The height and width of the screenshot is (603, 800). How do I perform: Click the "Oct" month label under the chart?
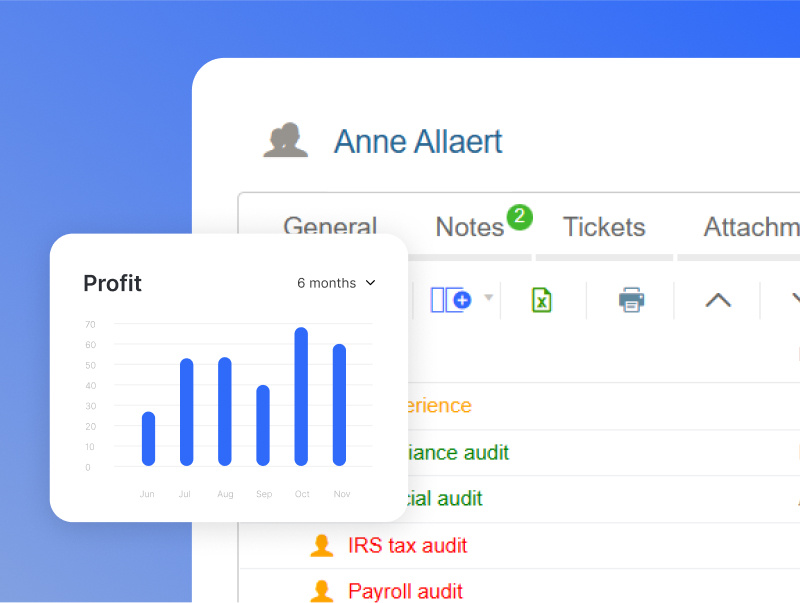coord(302,494)
